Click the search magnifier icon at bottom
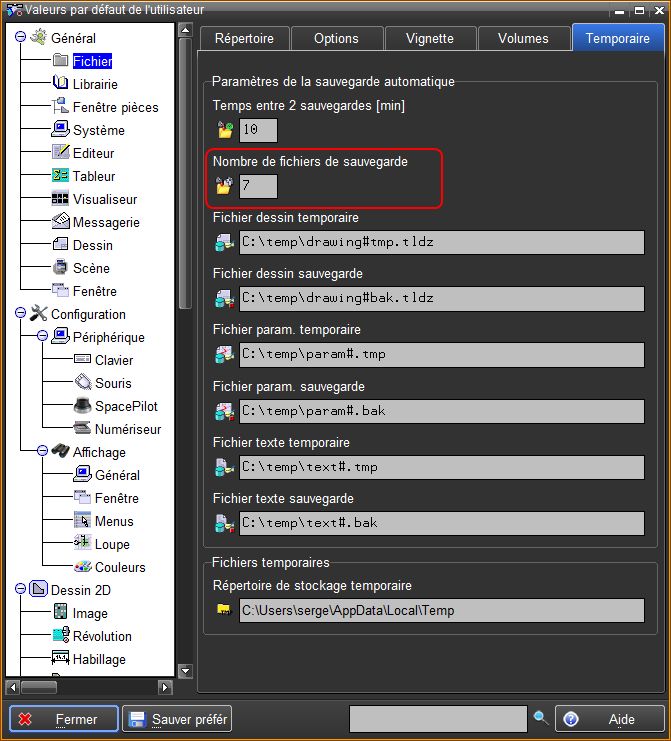671x741 pixels. point(541,718)
